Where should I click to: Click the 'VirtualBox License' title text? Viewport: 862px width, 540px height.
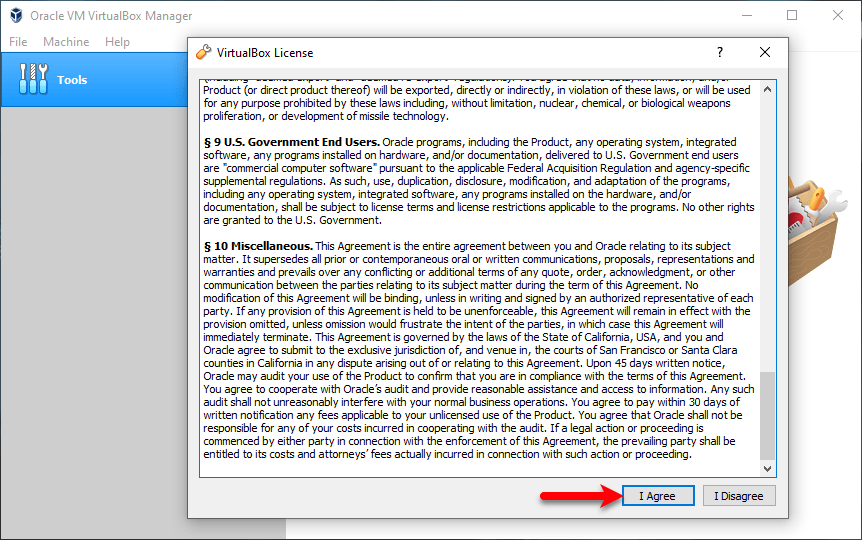pyautogui.click(x=265, y=53)
